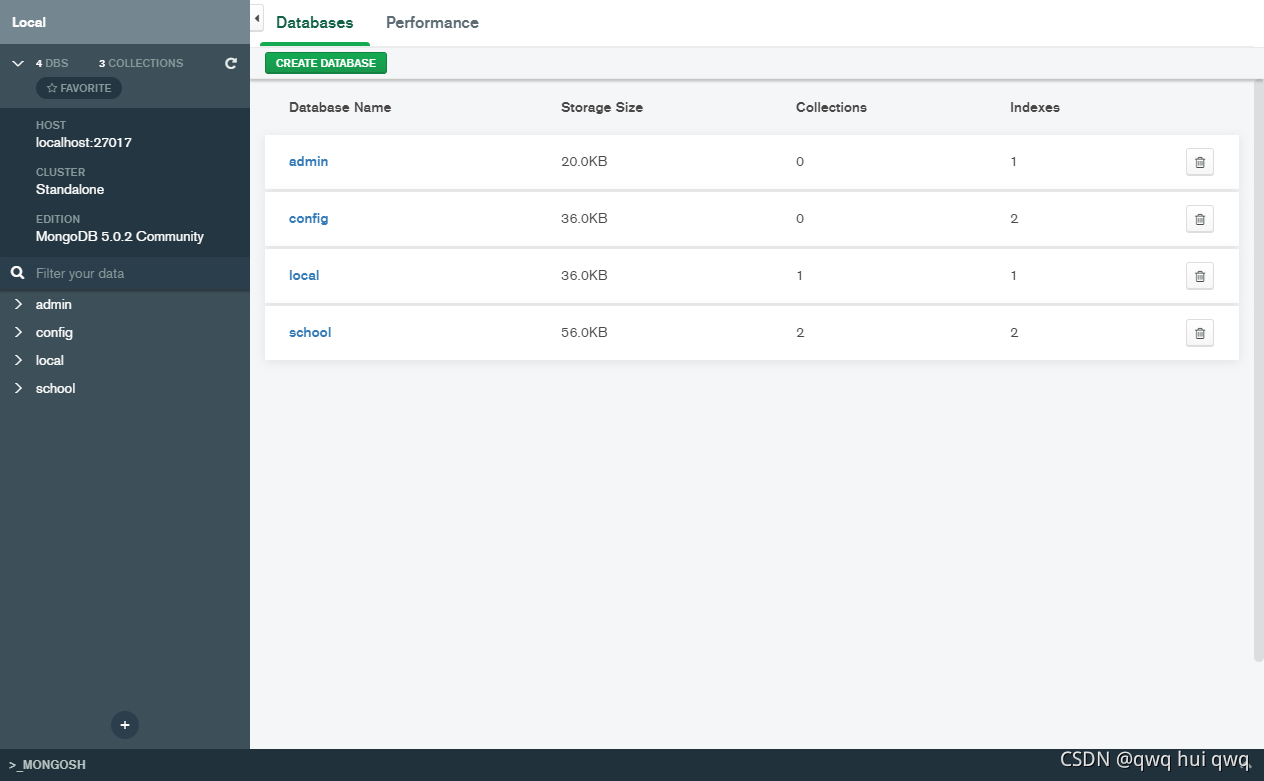Screen dimensions: 1264x781
Task: Expand the config database in sidebar
Action: pyautogui.click(x=18, y=332)
